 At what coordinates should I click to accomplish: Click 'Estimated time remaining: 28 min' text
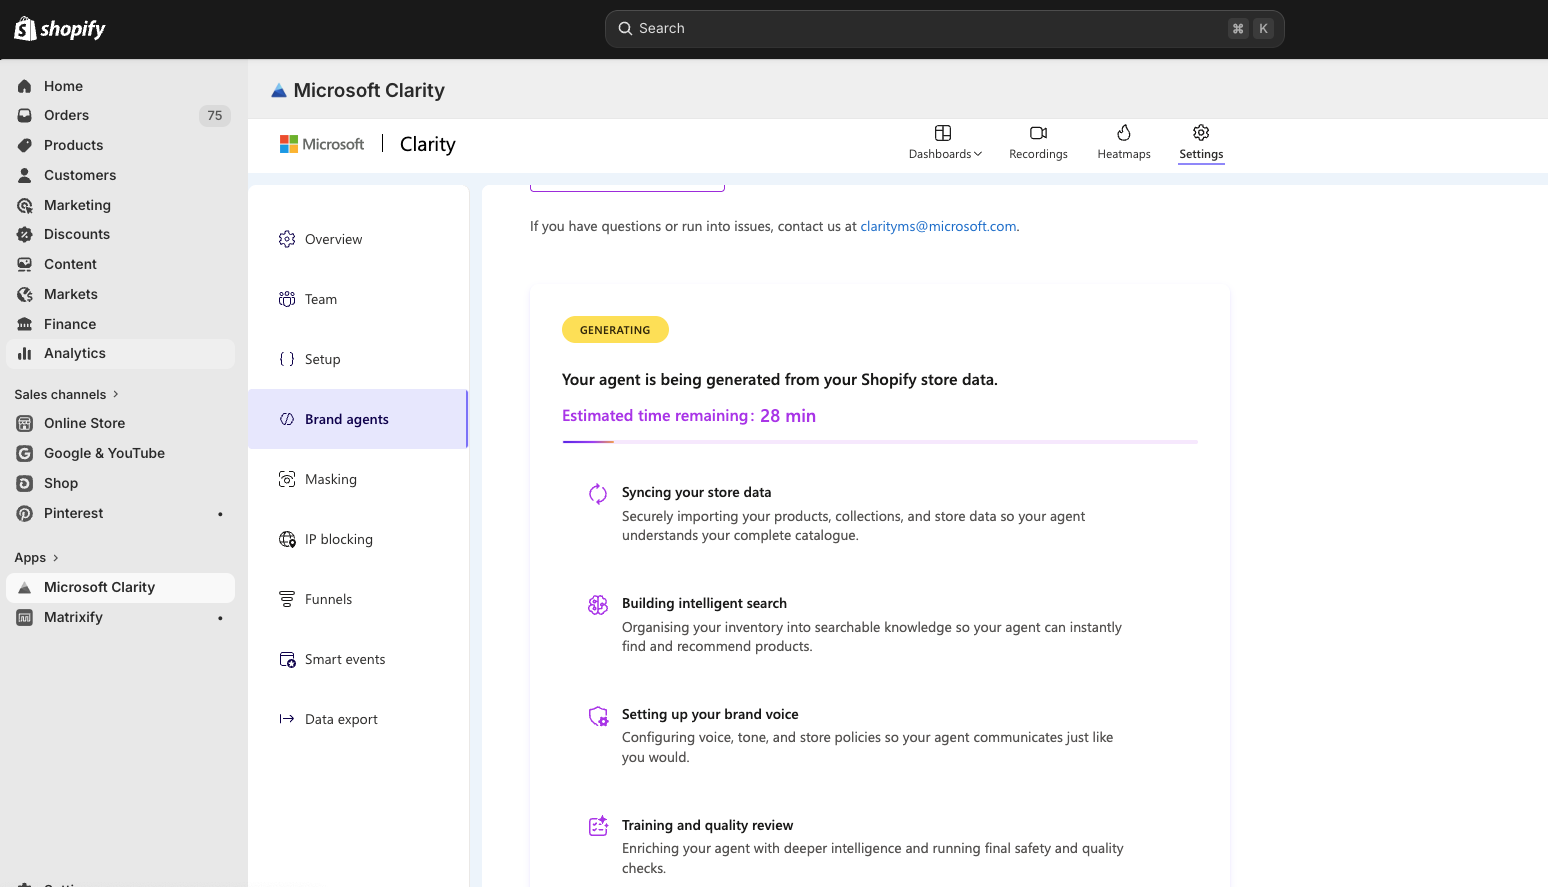[x=689, y=416]
